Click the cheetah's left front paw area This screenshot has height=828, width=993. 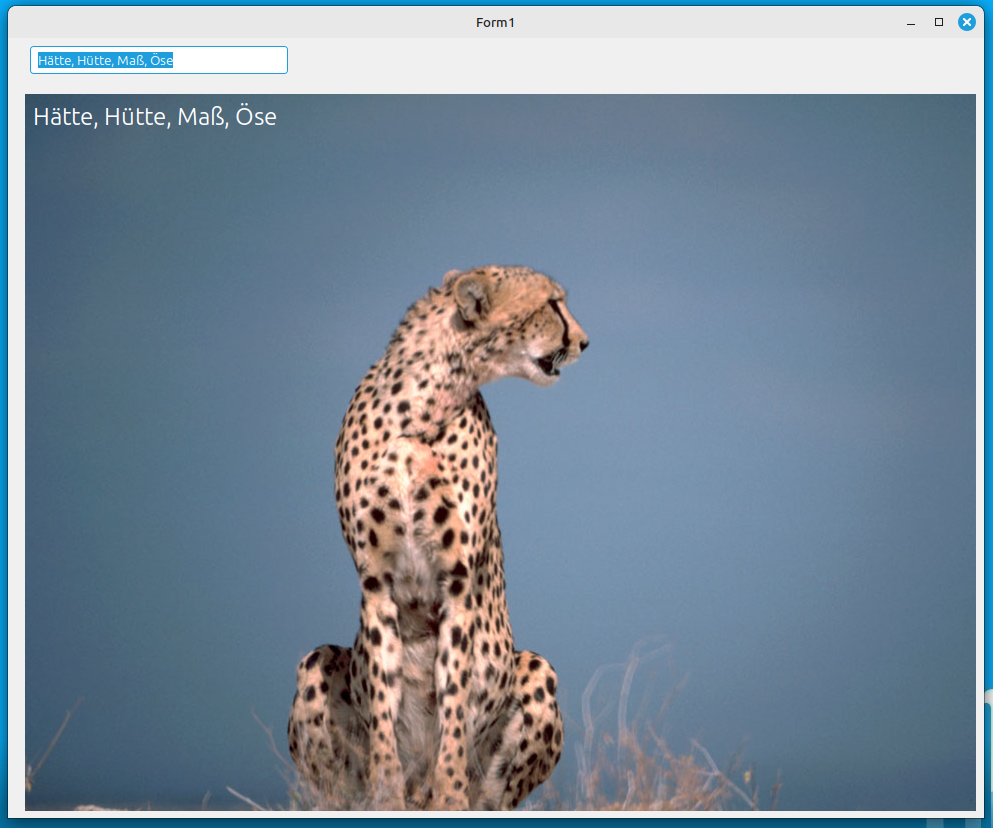pyautogui.click(x=386, y=779)
